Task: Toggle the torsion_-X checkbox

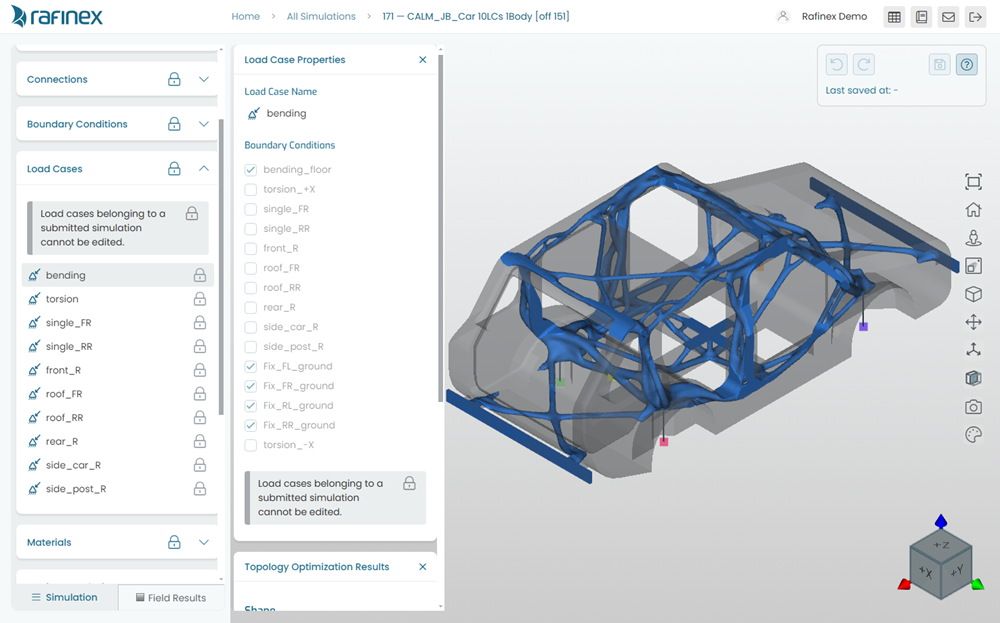Action: [251, 445]
